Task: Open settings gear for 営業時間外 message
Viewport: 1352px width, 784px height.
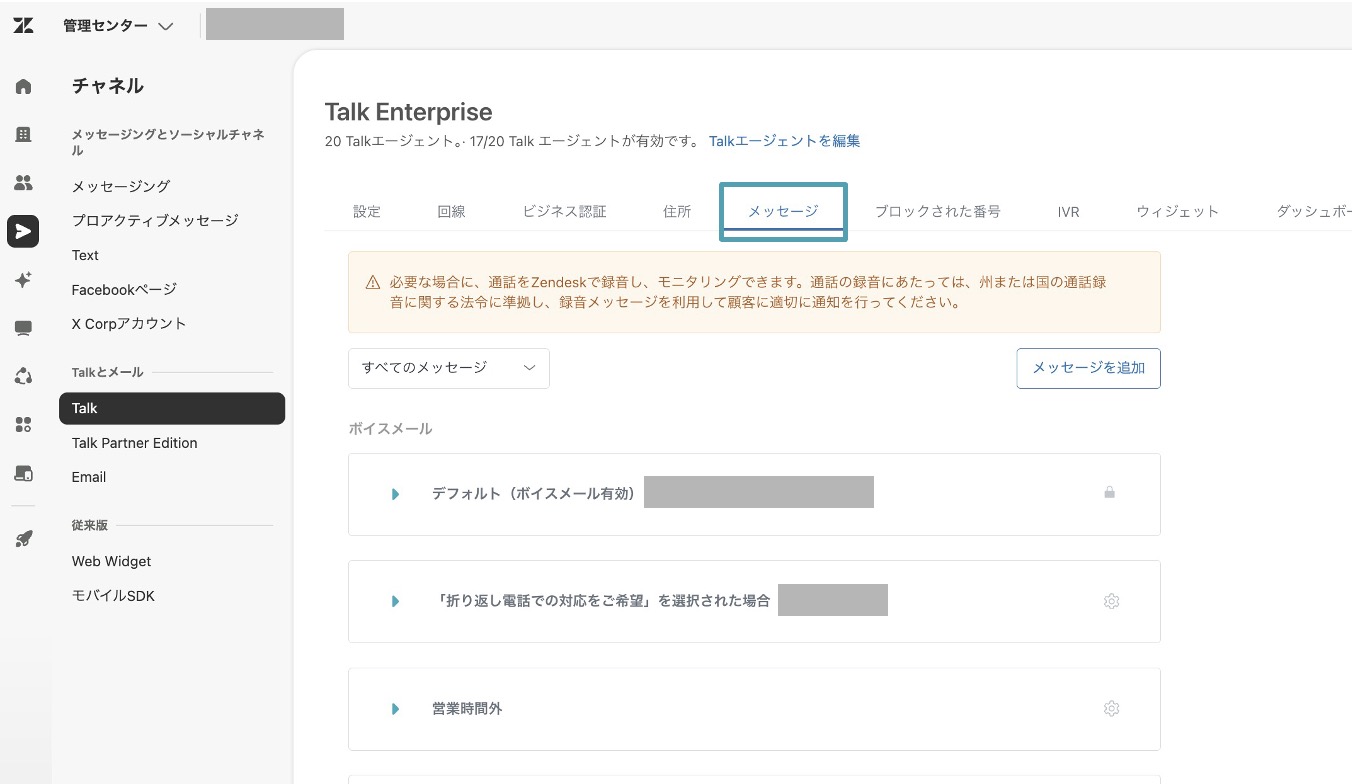Action: click(1111, 709)
